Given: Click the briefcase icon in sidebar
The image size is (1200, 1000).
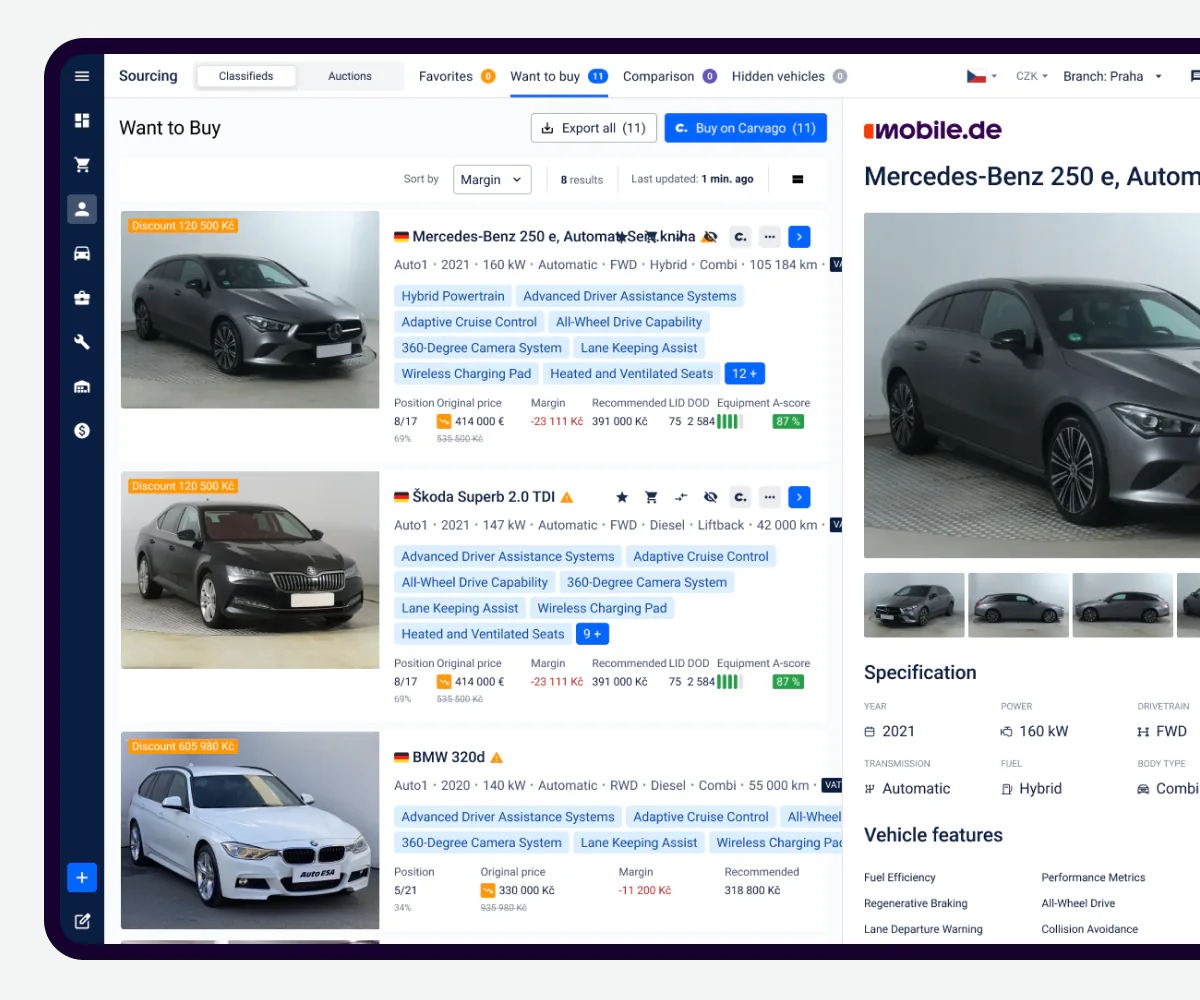Looking at the screenshot, I should (x=82, y=298).
